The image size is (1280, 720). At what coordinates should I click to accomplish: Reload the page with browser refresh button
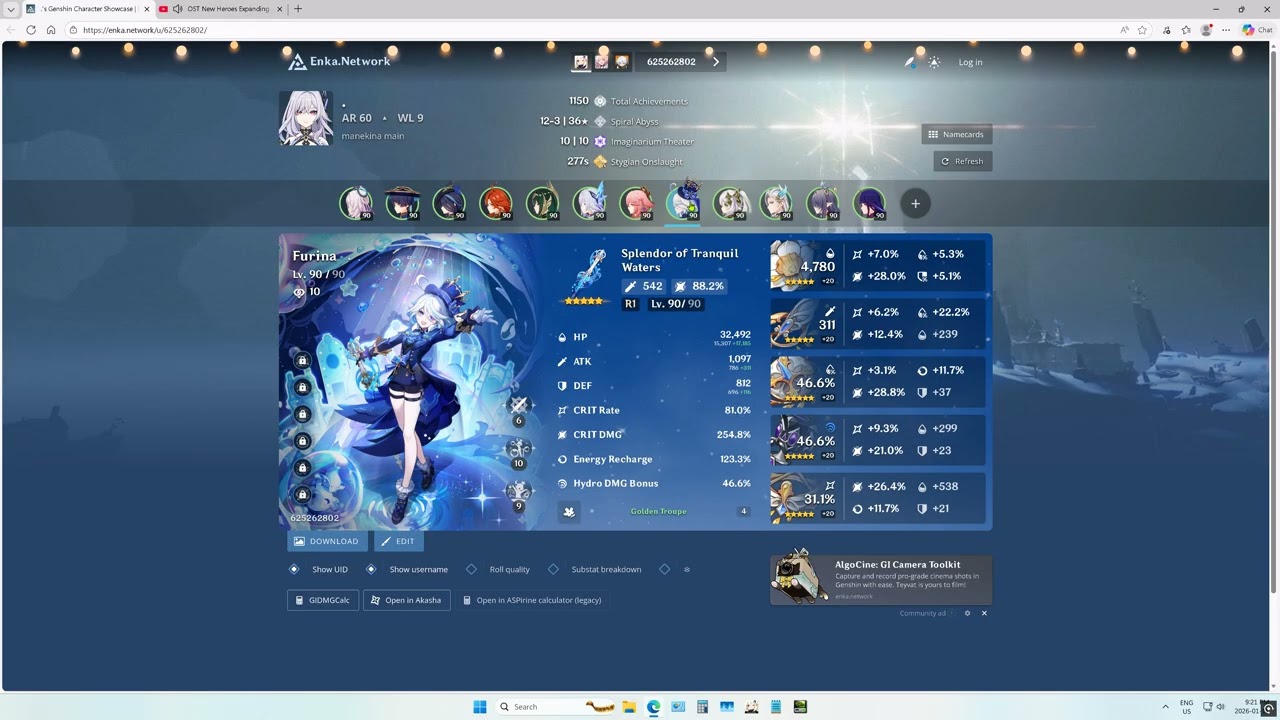pos(31,30)
